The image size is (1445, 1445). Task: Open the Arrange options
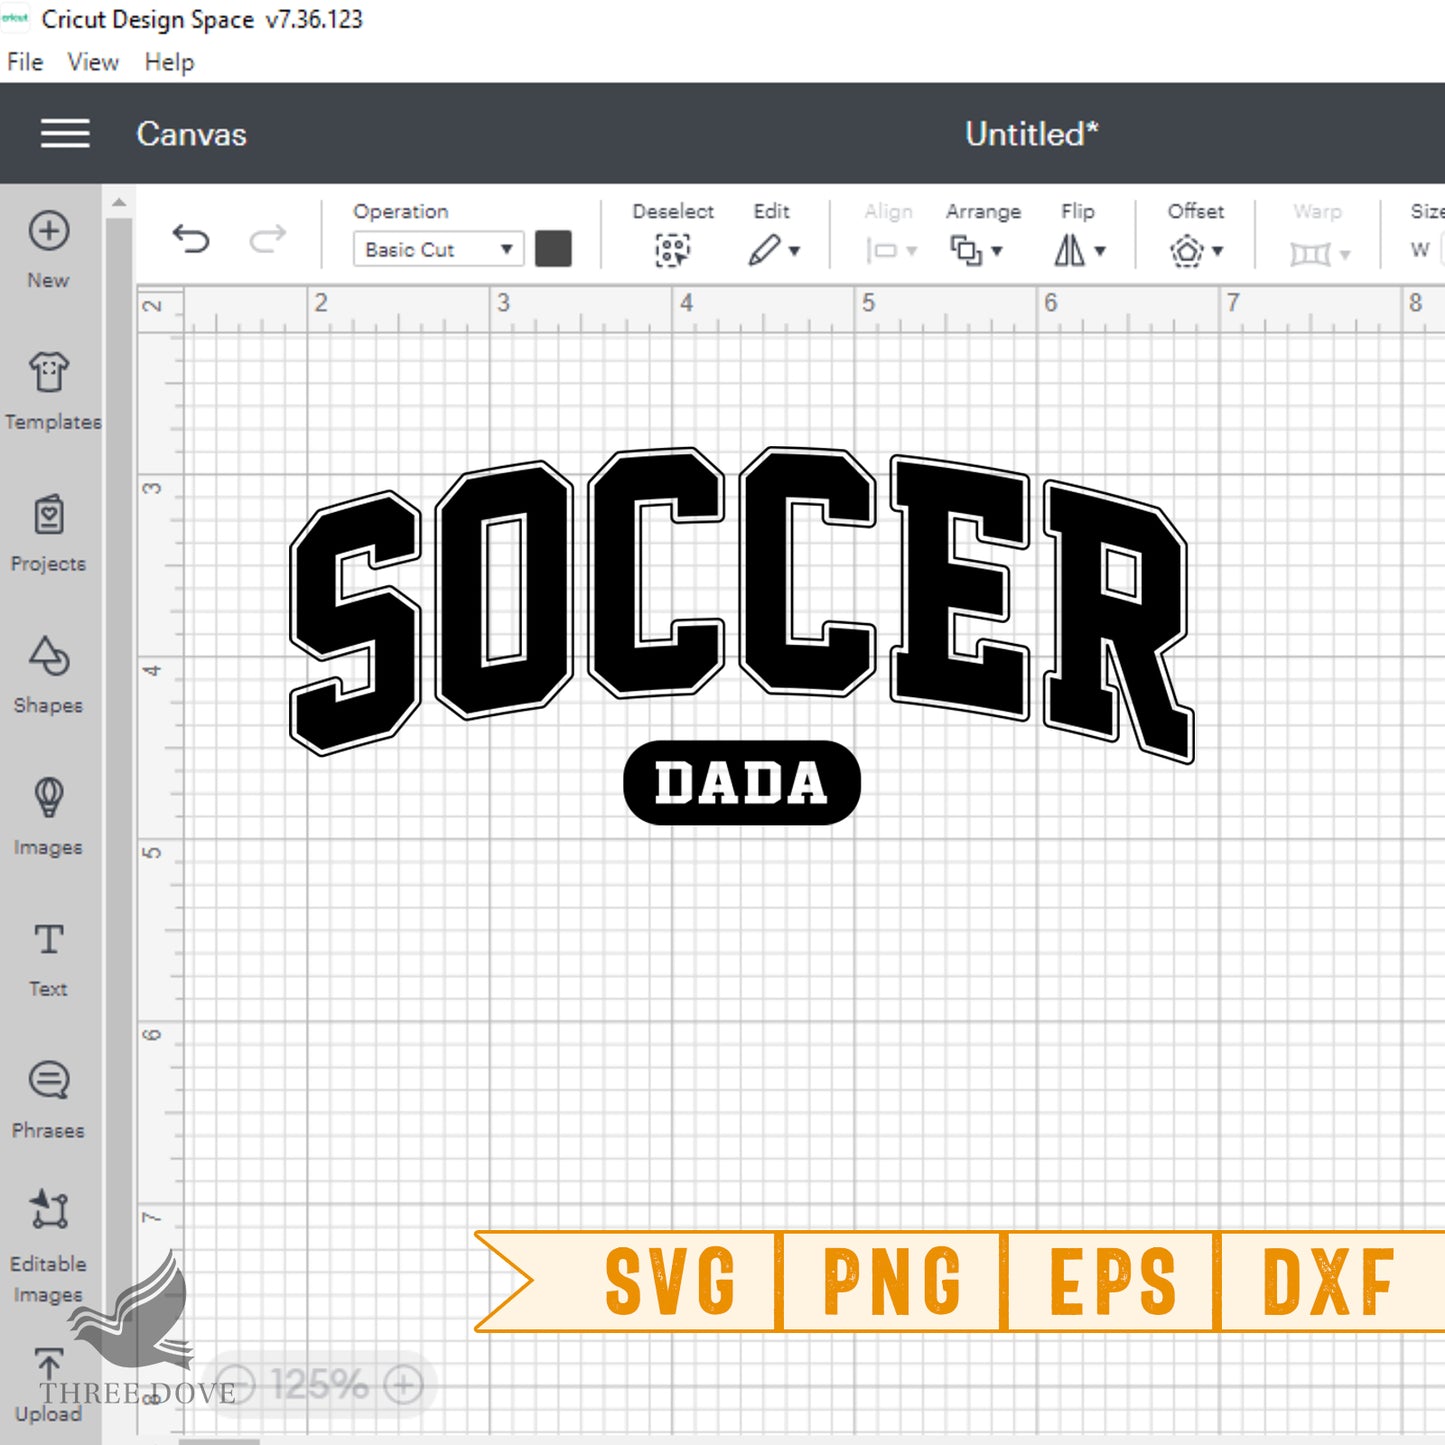click(x=966, y=250)
